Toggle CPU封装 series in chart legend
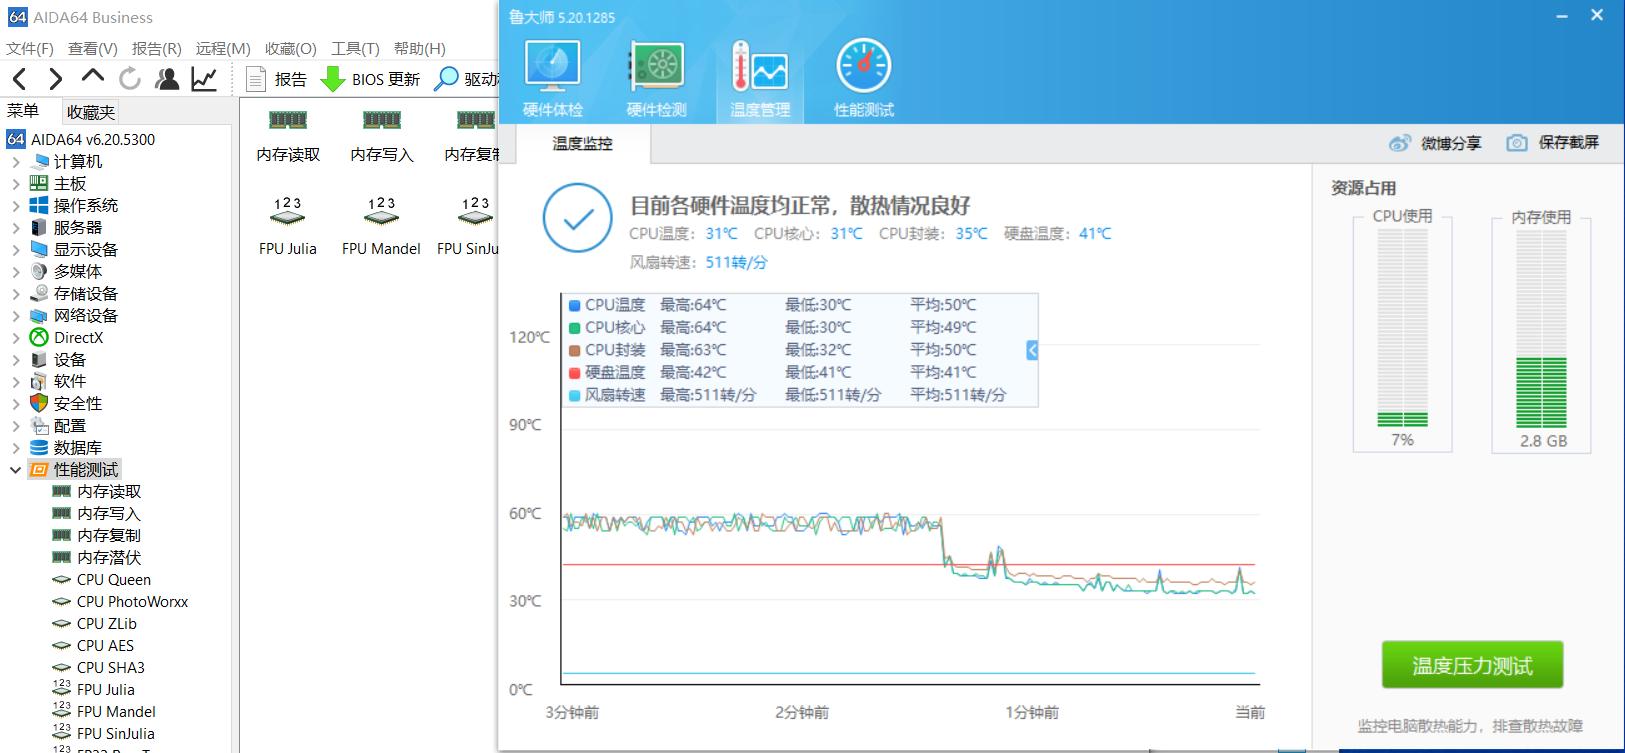This screenshot has height=753, width=1625. click(x=607, y=350)
